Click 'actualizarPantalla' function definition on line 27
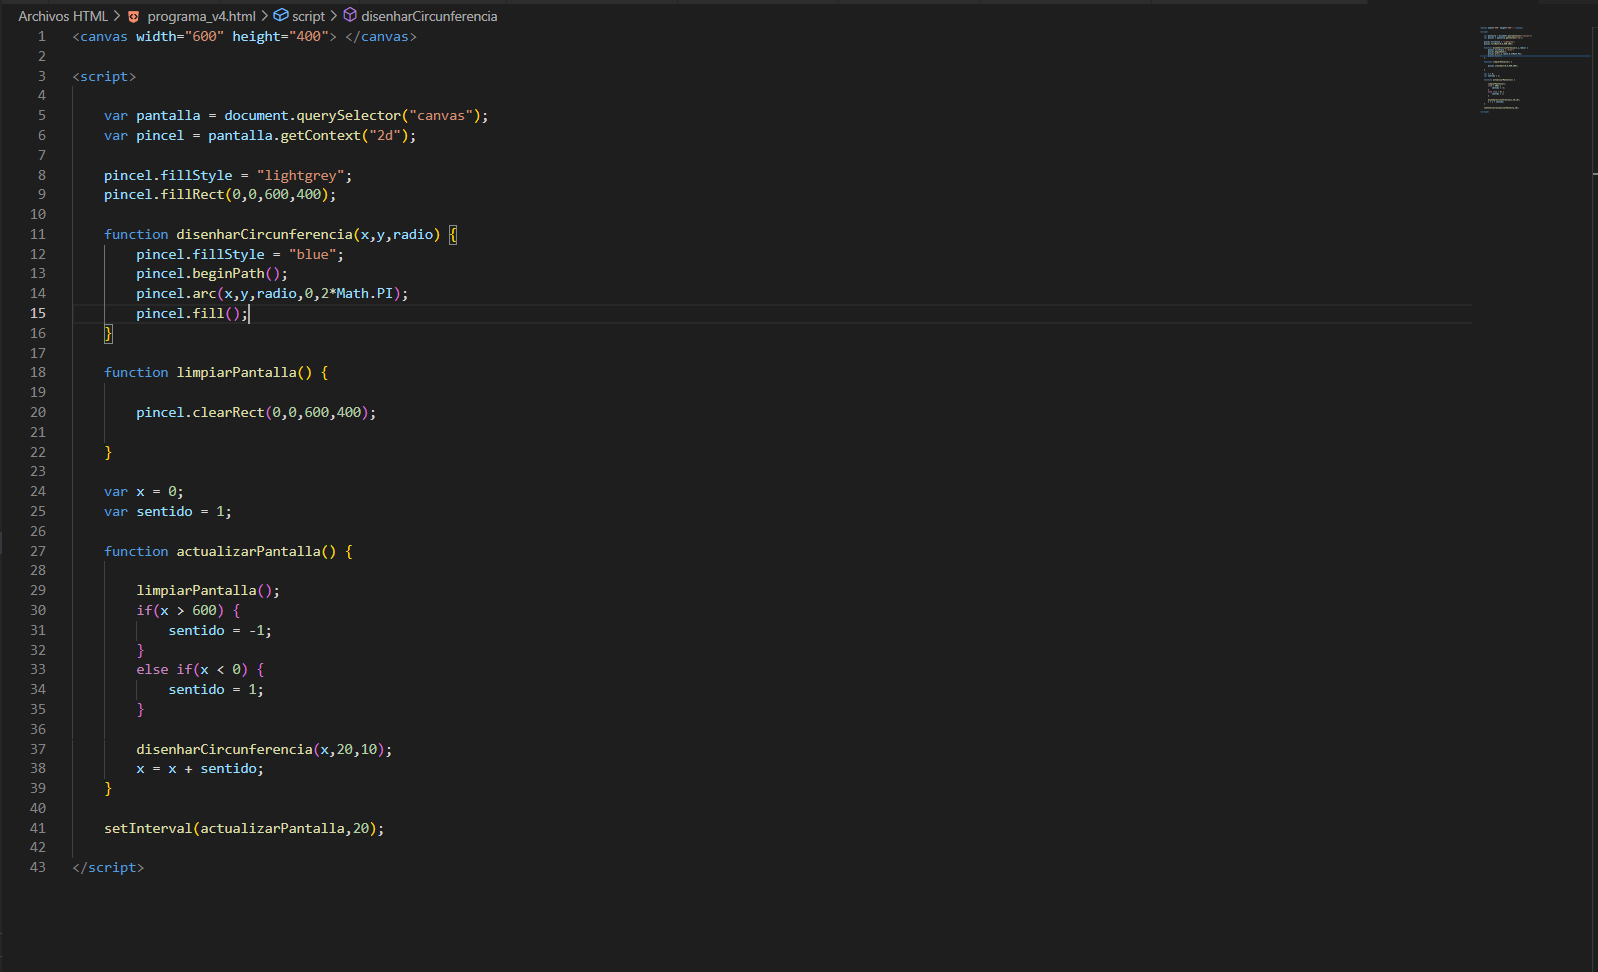The image size is (1598, 972). 248,551
